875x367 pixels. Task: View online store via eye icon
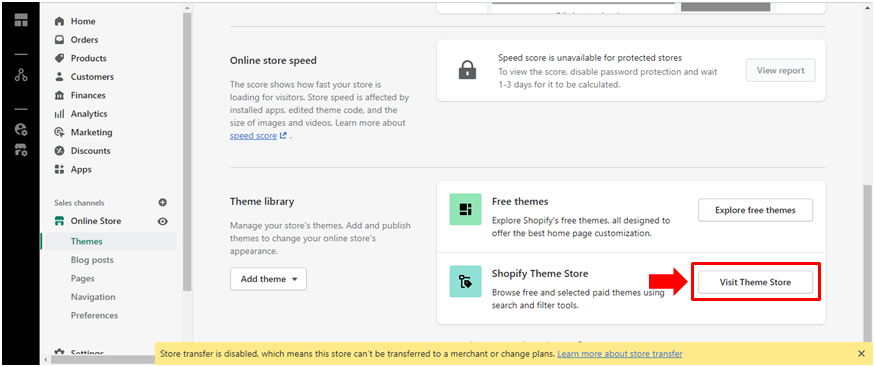(x=162, y=221)
